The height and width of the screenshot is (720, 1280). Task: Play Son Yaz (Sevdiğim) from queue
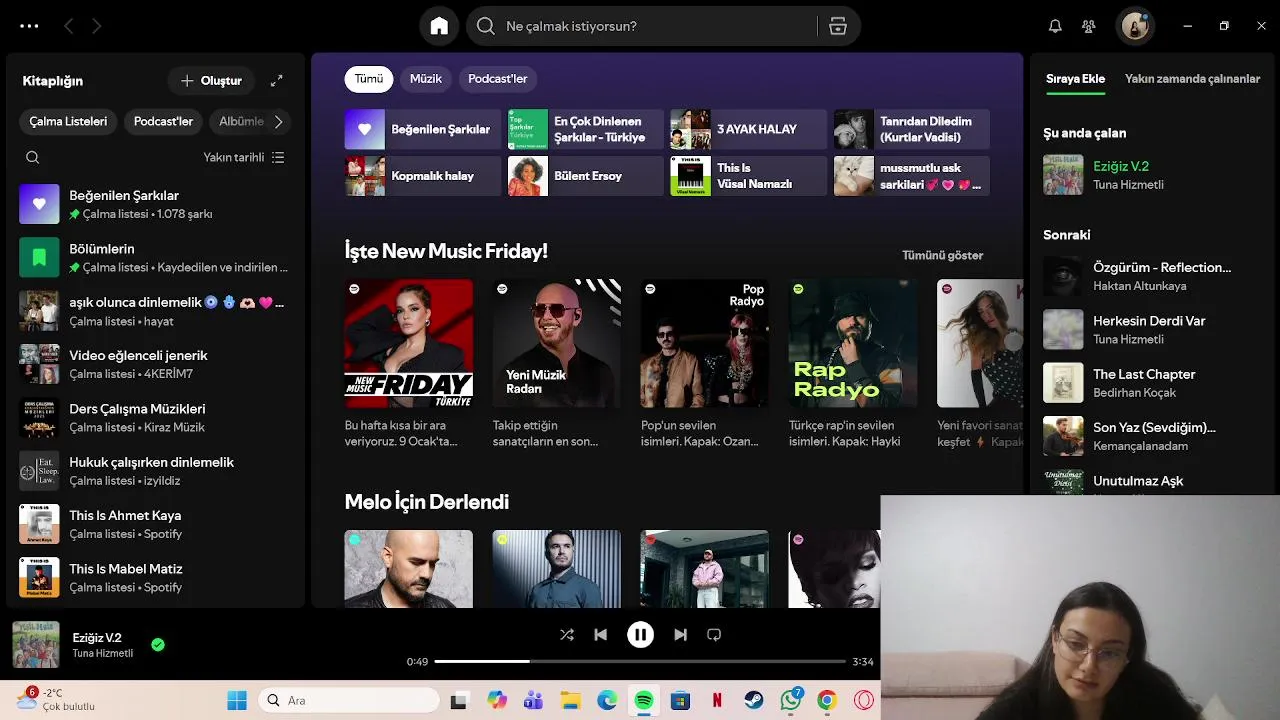pos(1150,436)
